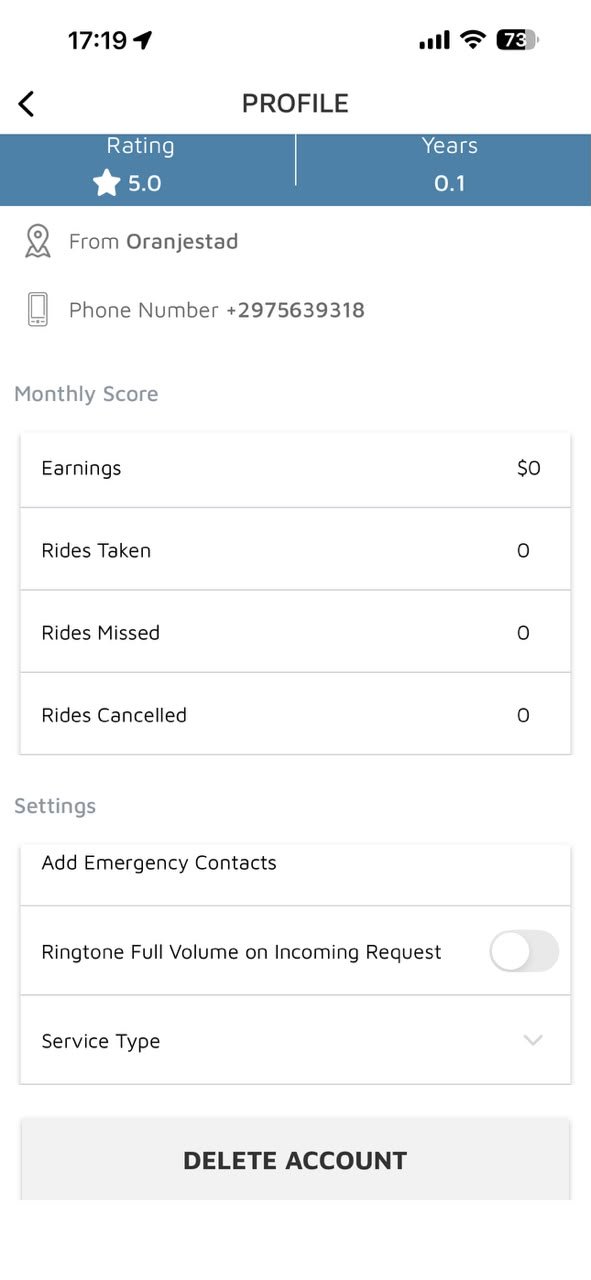
Task: Tap the phone icon beside Phone Number
Action: (37, 309)
